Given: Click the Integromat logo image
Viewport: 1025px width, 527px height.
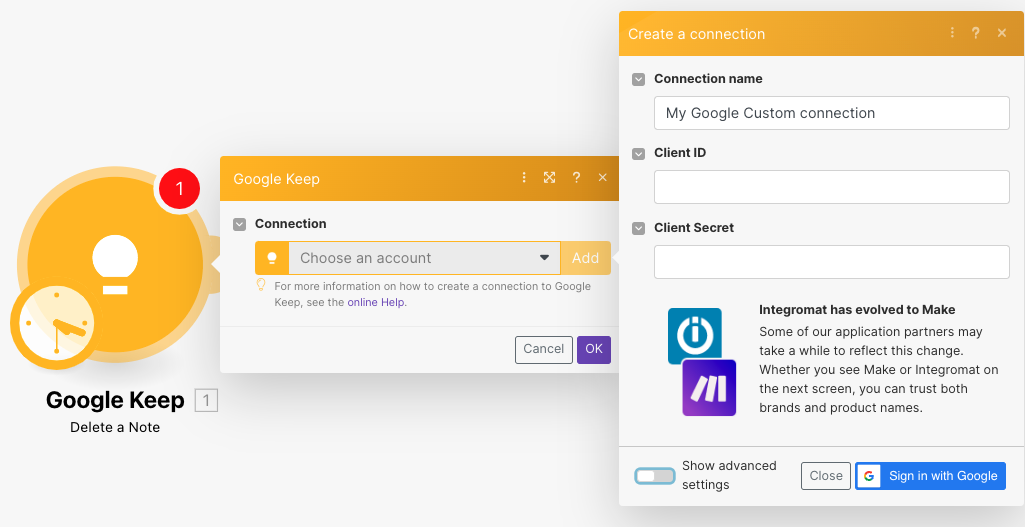Looking at the screenshot, I should [695, 336].
